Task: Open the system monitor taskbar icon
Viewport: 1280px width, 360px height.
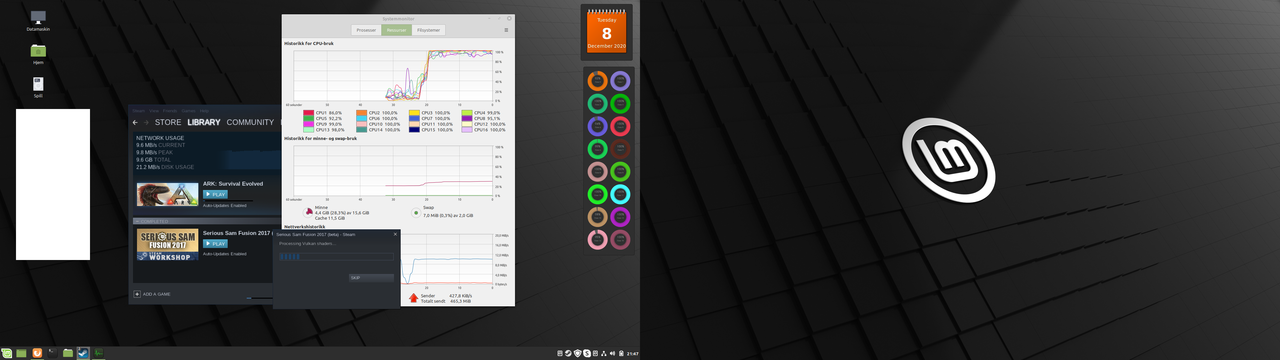Action: pos(99,353)
